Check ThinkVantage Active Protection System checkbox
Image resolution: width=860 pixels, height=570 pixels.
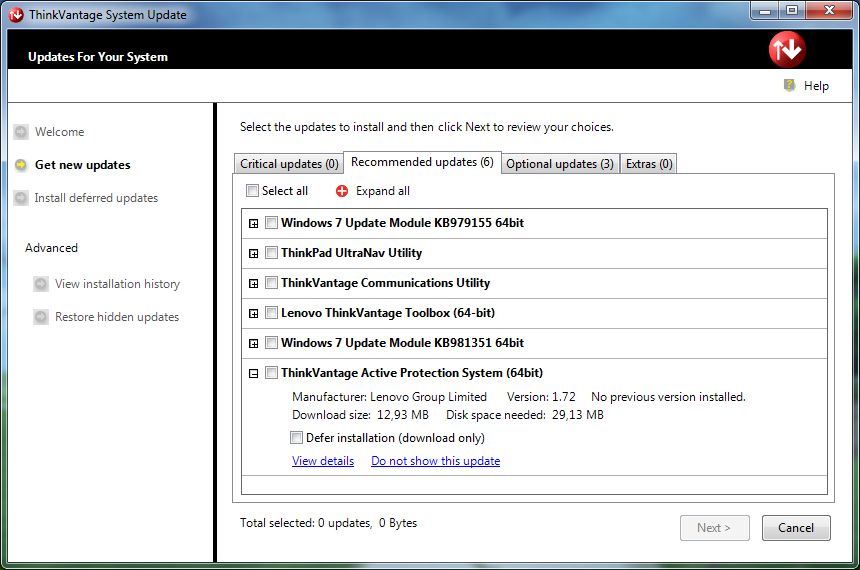pyautogui.click(x=271, y=373)
